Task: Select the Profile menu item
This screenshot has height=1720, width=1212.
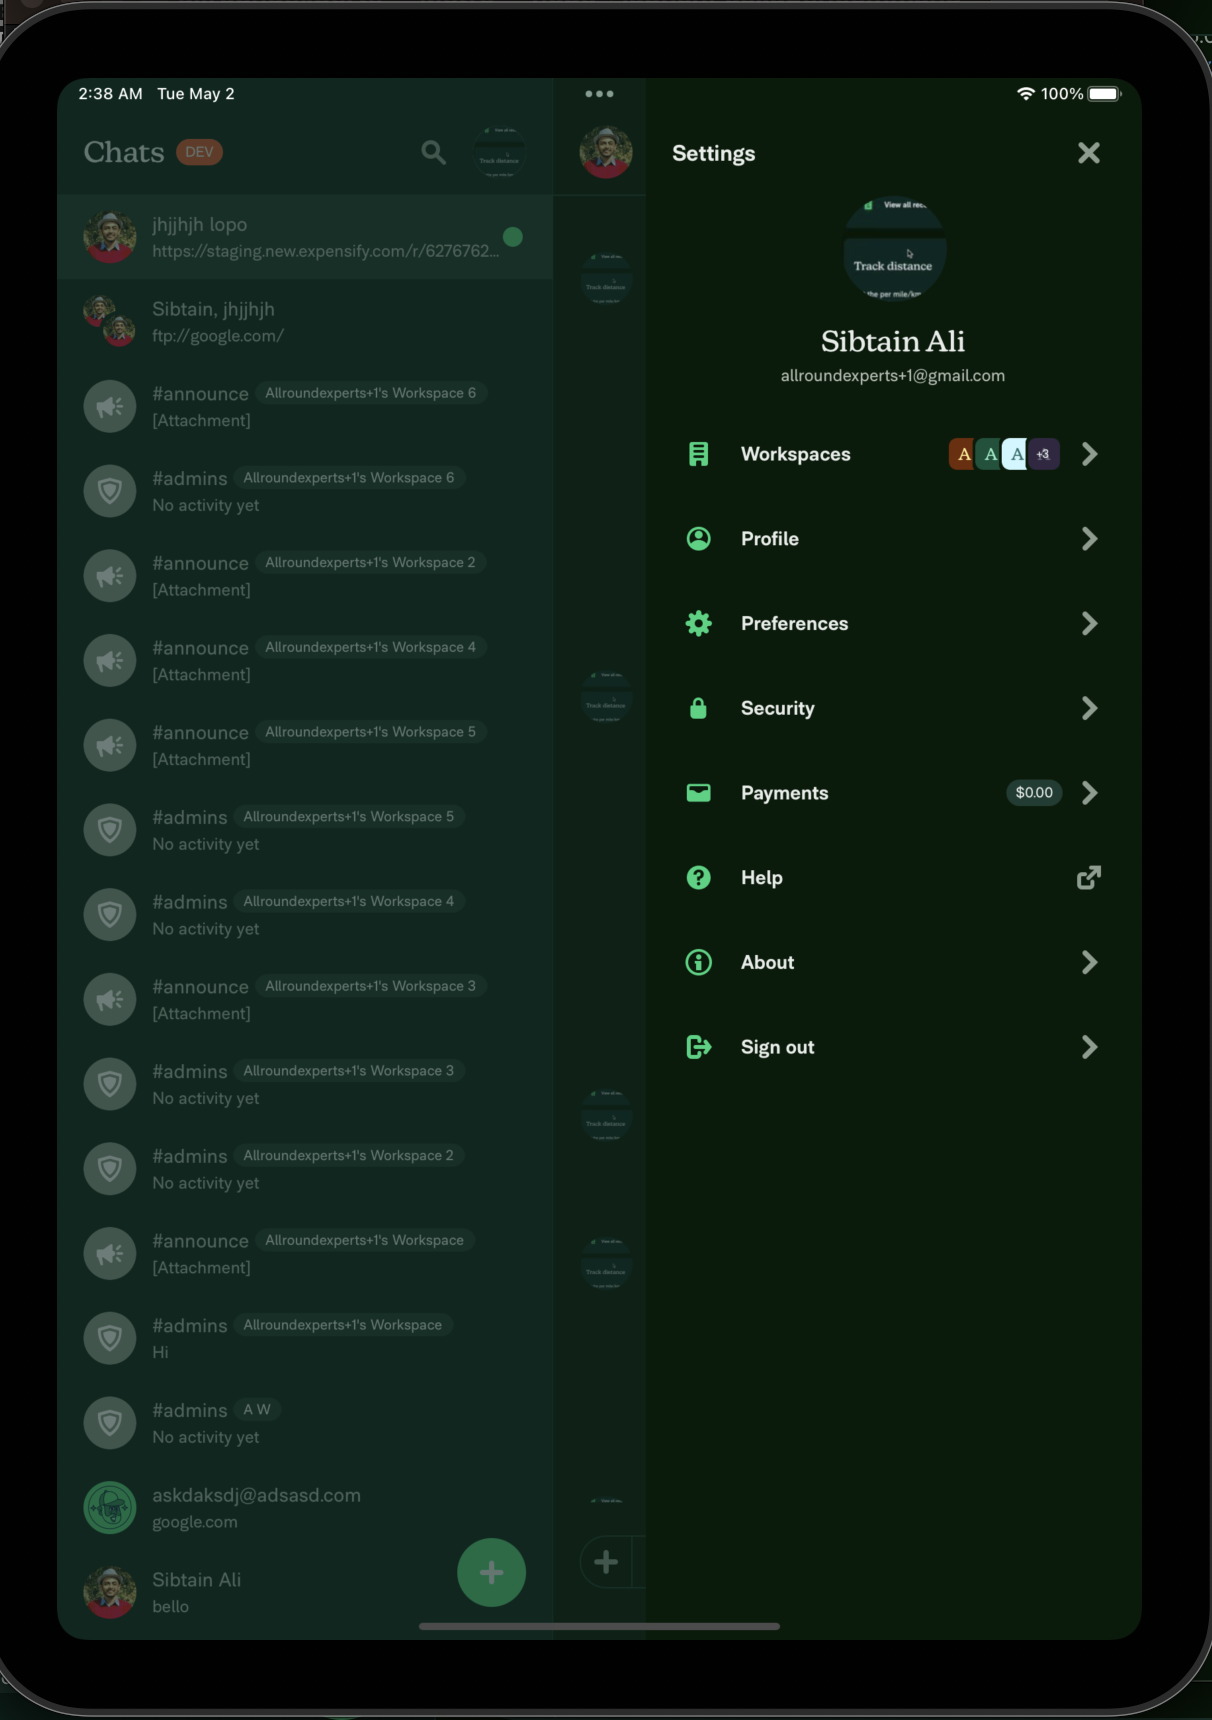Action: pyautogui.click(x=893, y=539)
